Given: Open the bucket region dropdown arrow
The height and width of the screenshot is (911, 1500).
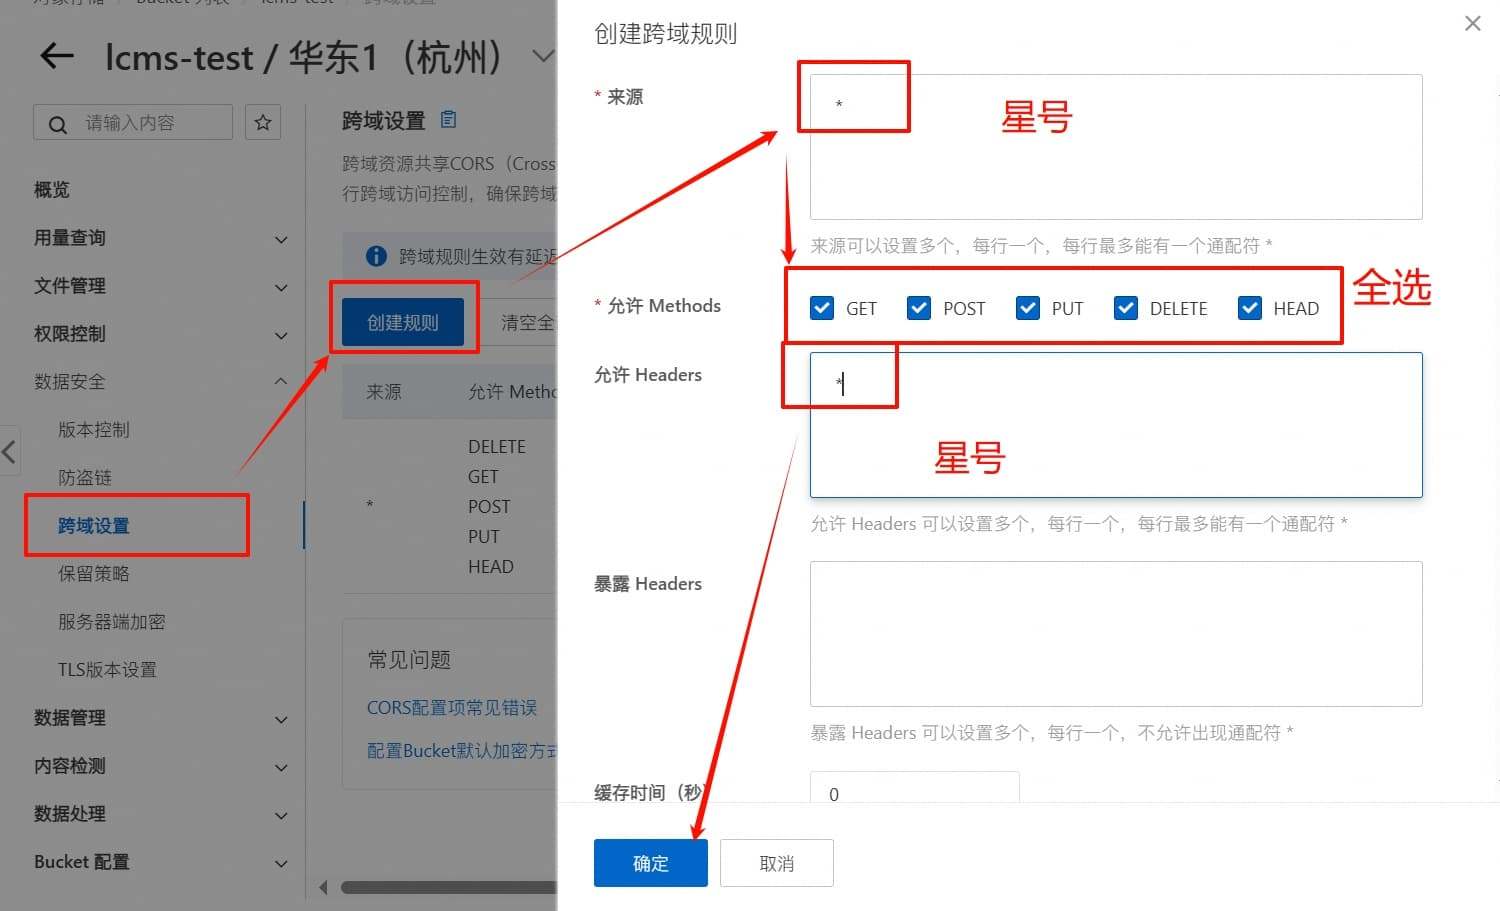Looking at the screenshot, I should [542, 57].
